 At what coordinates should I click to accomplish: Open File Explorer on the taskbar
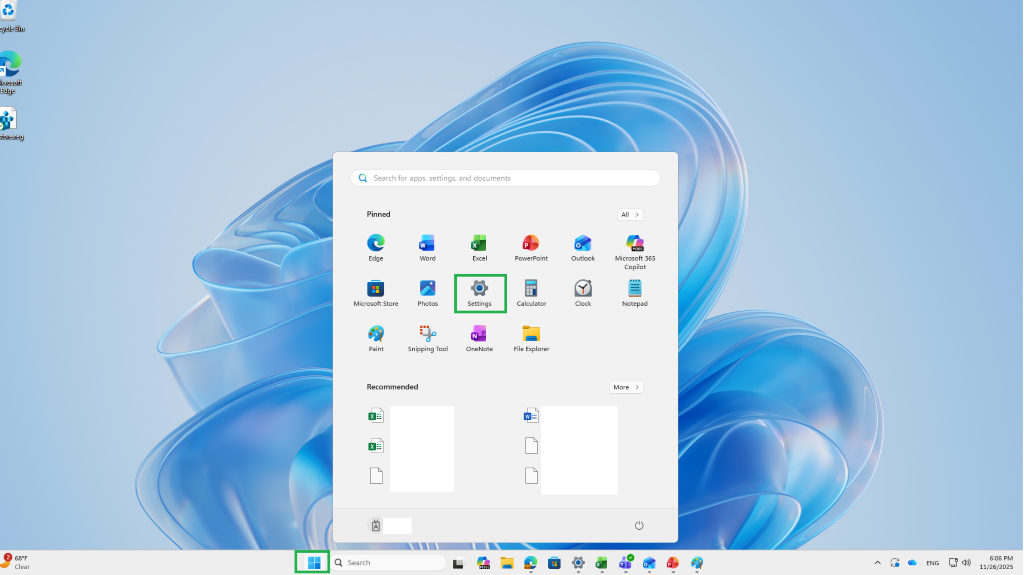point(507,563)
